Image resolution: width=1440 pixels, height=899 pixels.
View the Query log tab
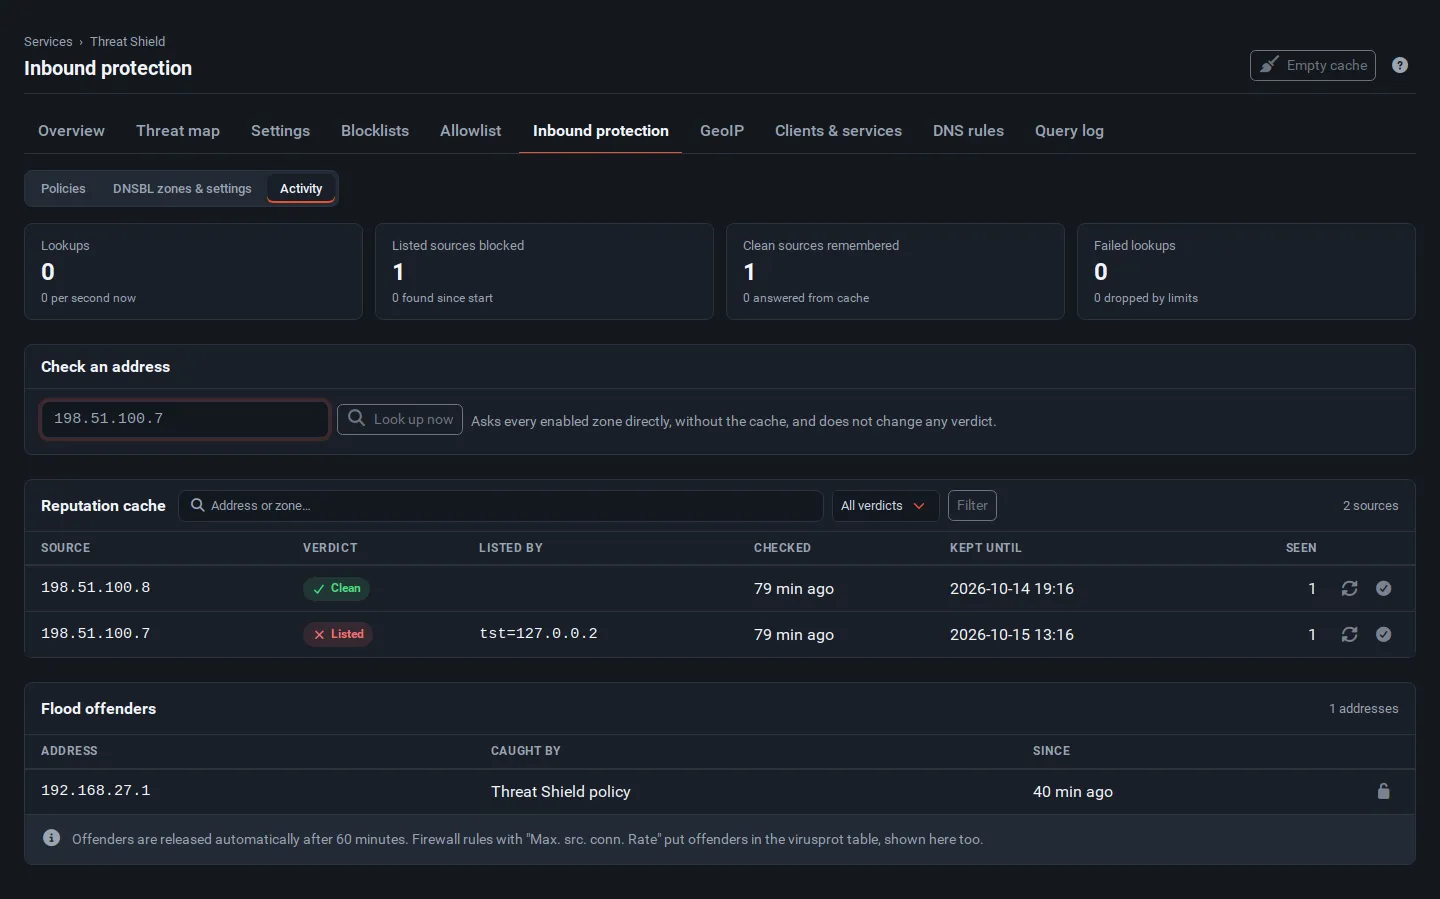pos(1069,131)
